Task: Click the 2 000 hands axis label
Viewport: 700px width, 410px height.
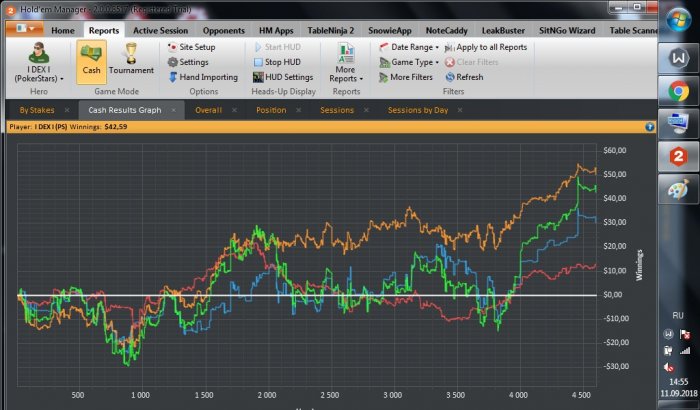Action: tap(267, 395)
